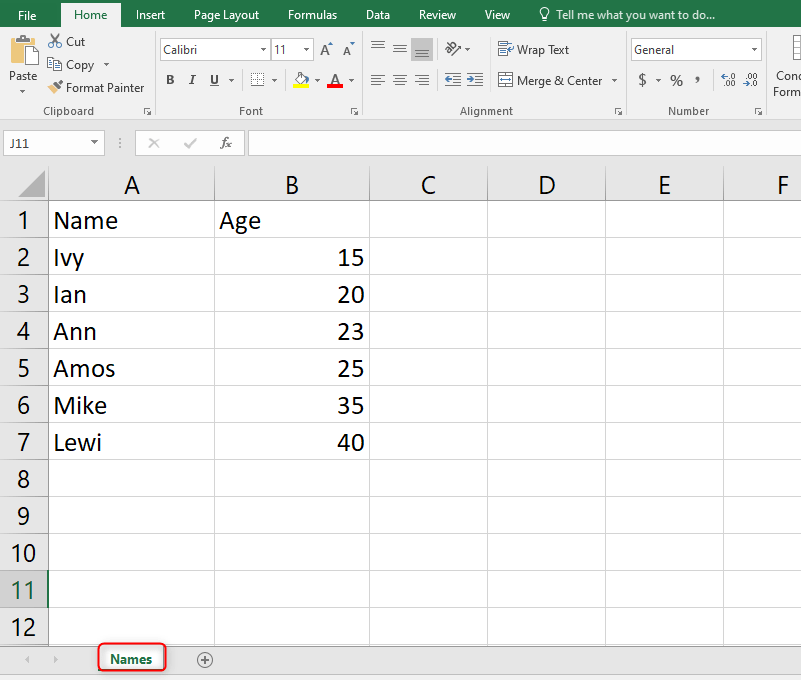Toggle Bold formatting
Viewport: 801px width, 680px height.
(x=171, y=80)
